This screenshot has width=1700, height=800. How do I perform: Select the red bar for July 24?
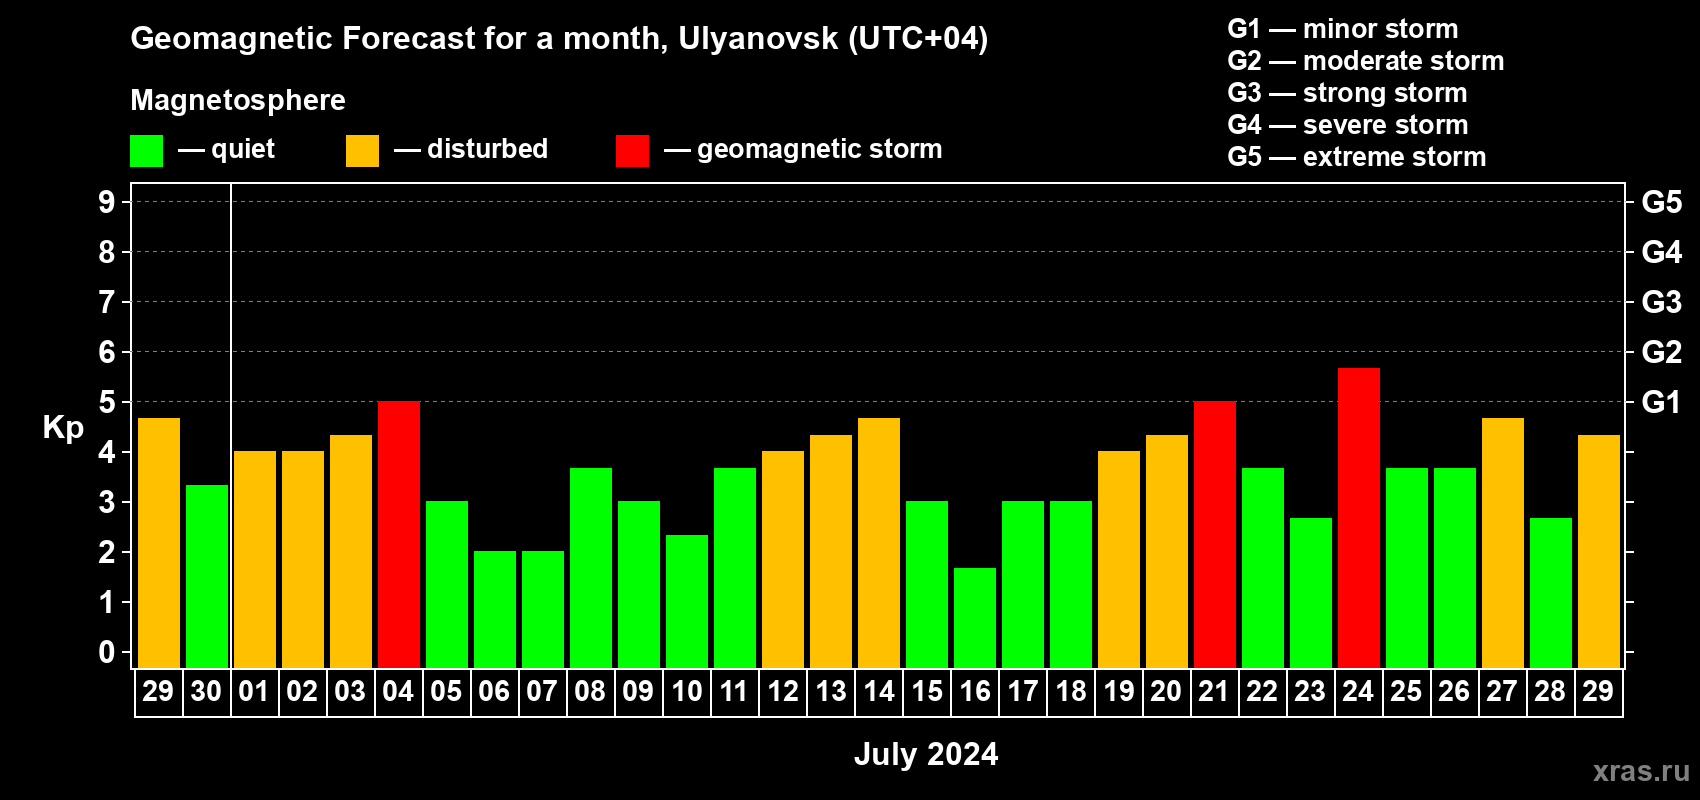point(1358,518)
